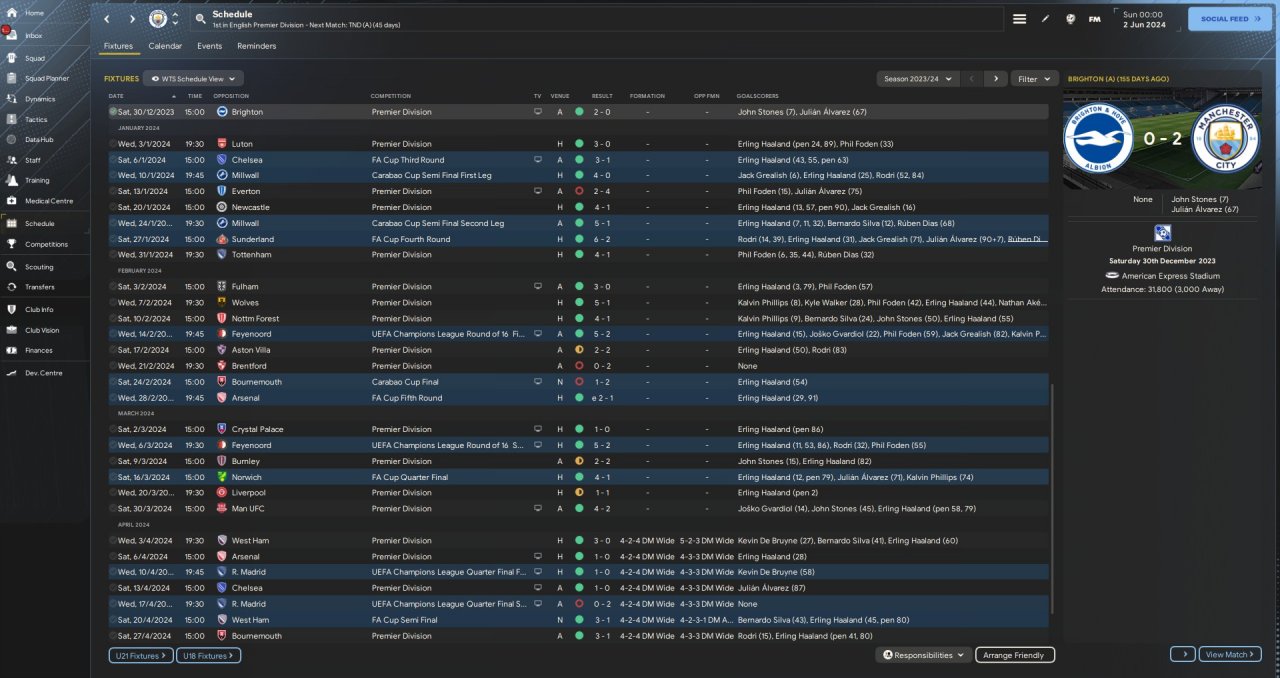
Task: Click the Arrange Friendly button
Action: (1014, 655)
